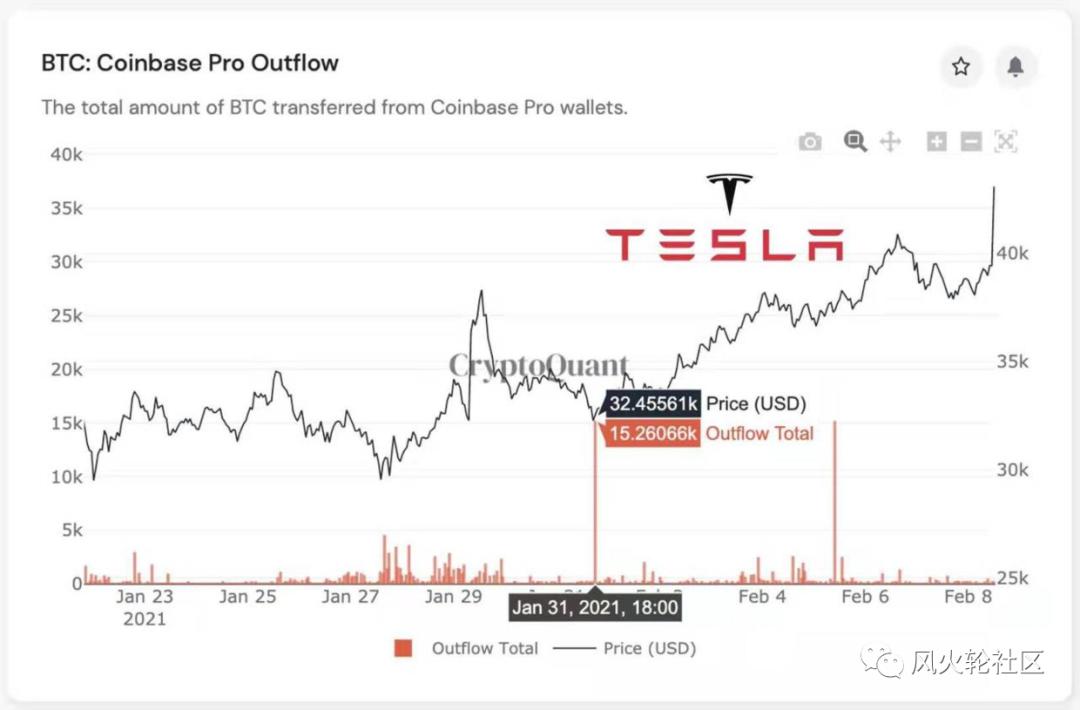Screen dimensions: 1080x710
Task: Reset axes with the autoscale icon
Action: (x=1006, y=142)
